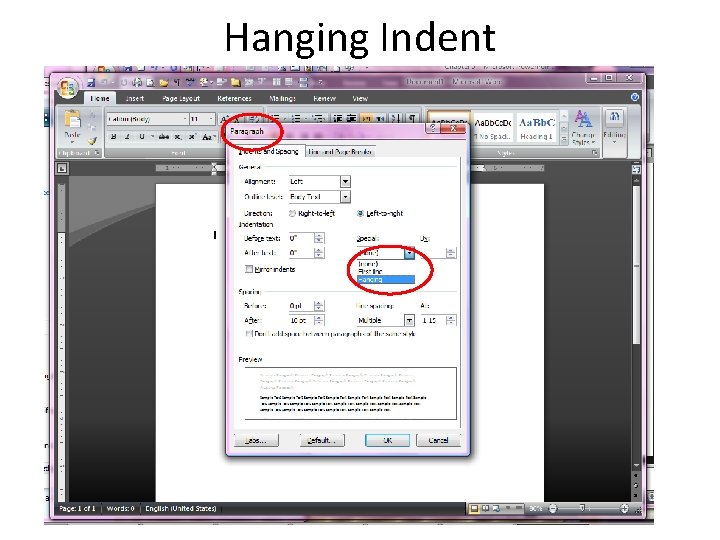
Task: Check the Mirror indents checkbox
Action: tap(249, 269)
